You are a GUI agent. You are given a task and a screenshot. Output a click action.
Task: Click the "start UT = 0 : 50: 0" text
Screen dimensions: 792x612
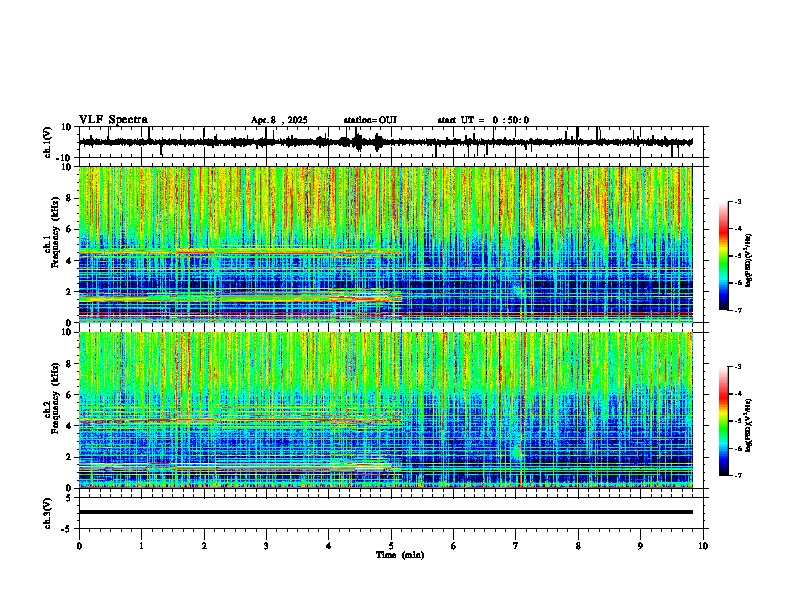click(483, 120)
